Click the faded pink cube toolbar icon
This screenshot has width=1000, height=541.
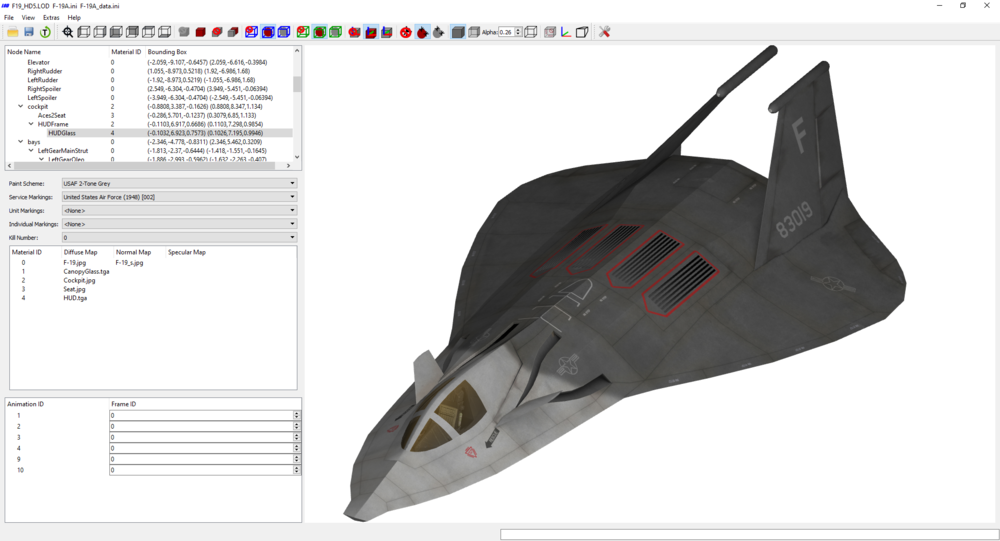(550, 32)
